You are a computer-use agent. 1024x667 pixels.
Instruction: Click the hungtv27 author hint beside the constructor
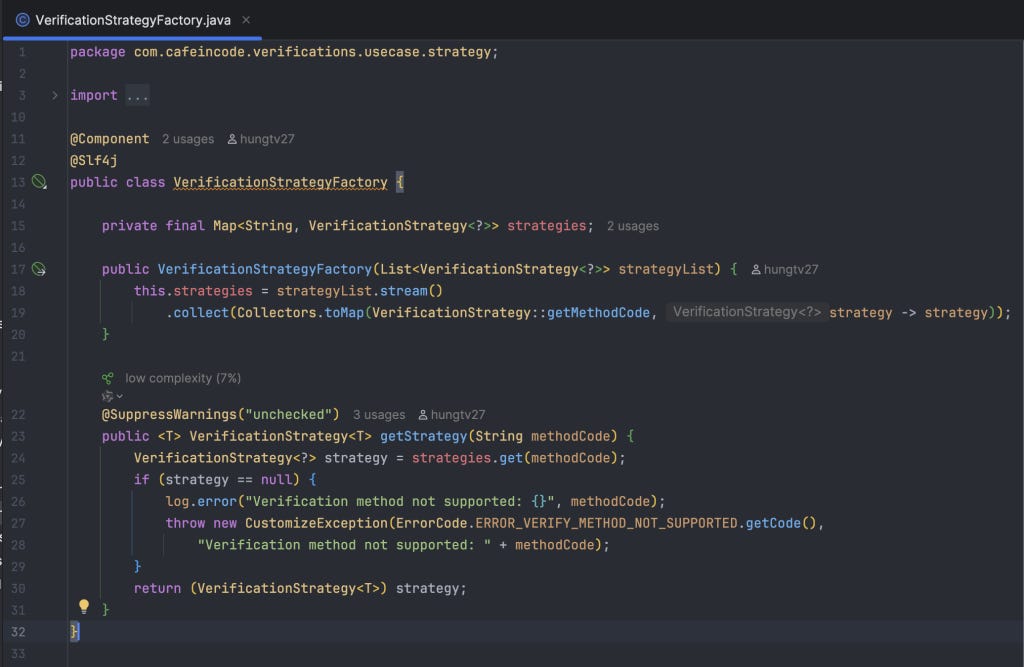point(784,269)
